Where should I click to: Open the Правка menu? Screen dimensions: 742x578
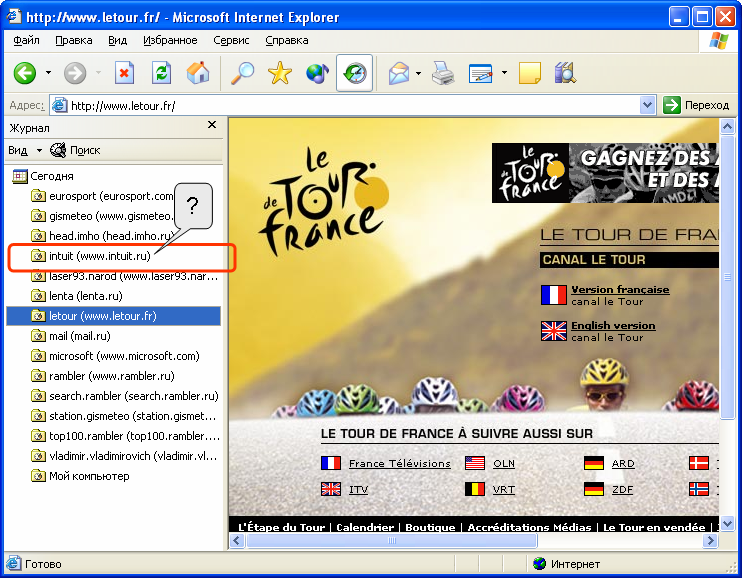tap(74, 40)
